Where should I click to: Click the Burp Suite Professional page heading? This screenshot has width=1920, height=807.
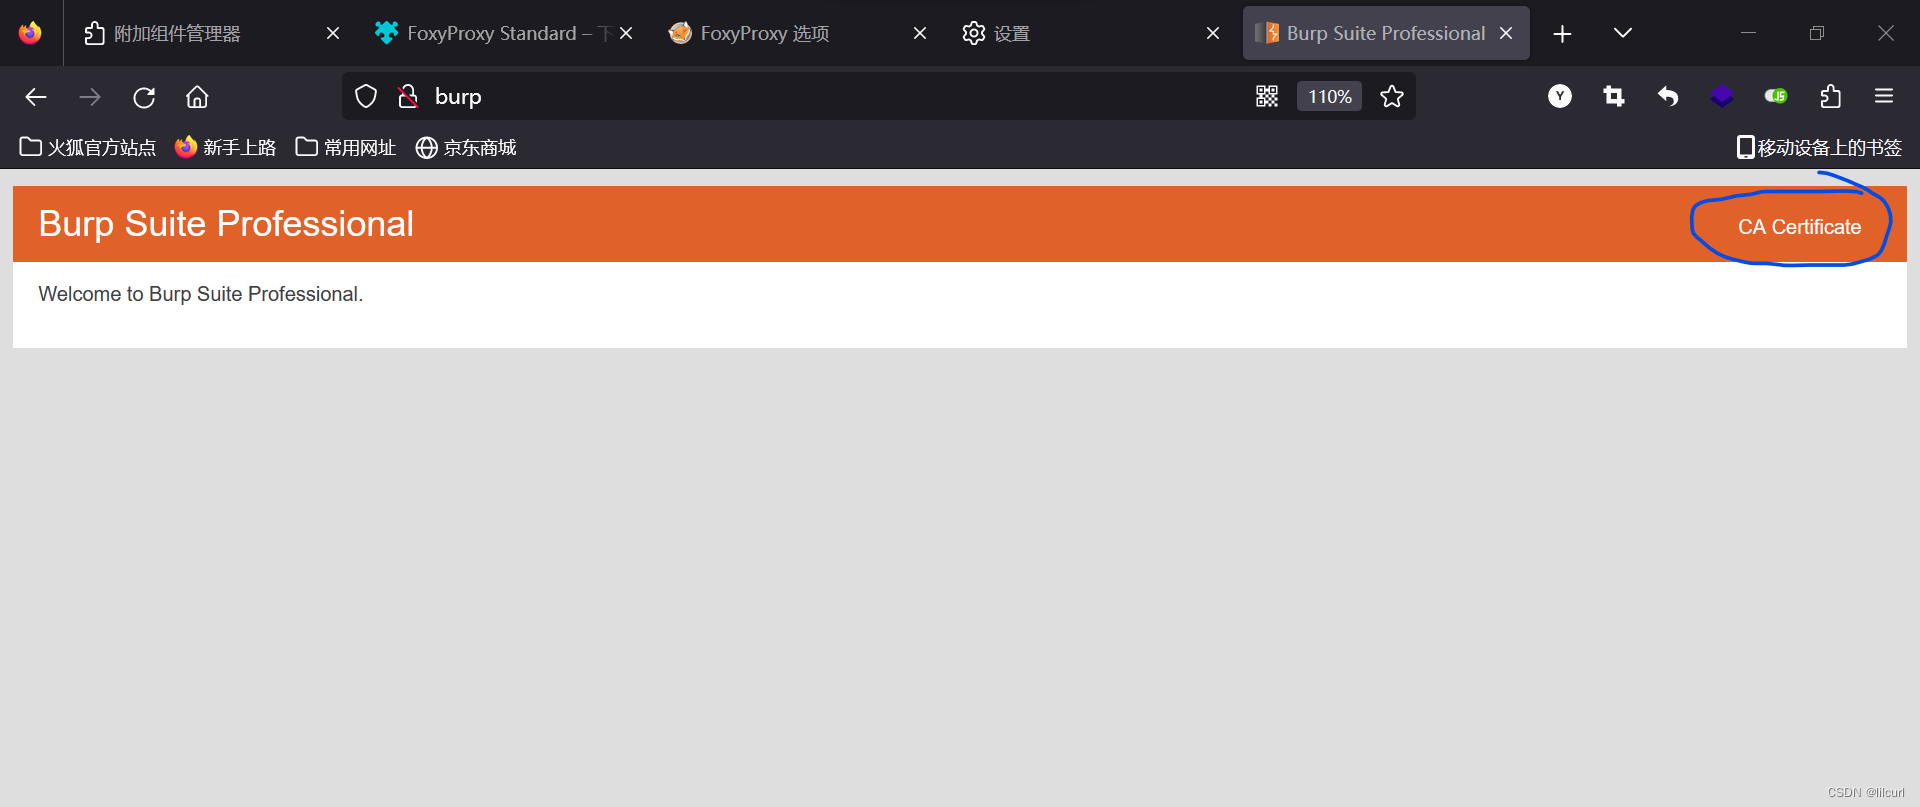pyautogui.click(x=226, y=224)
